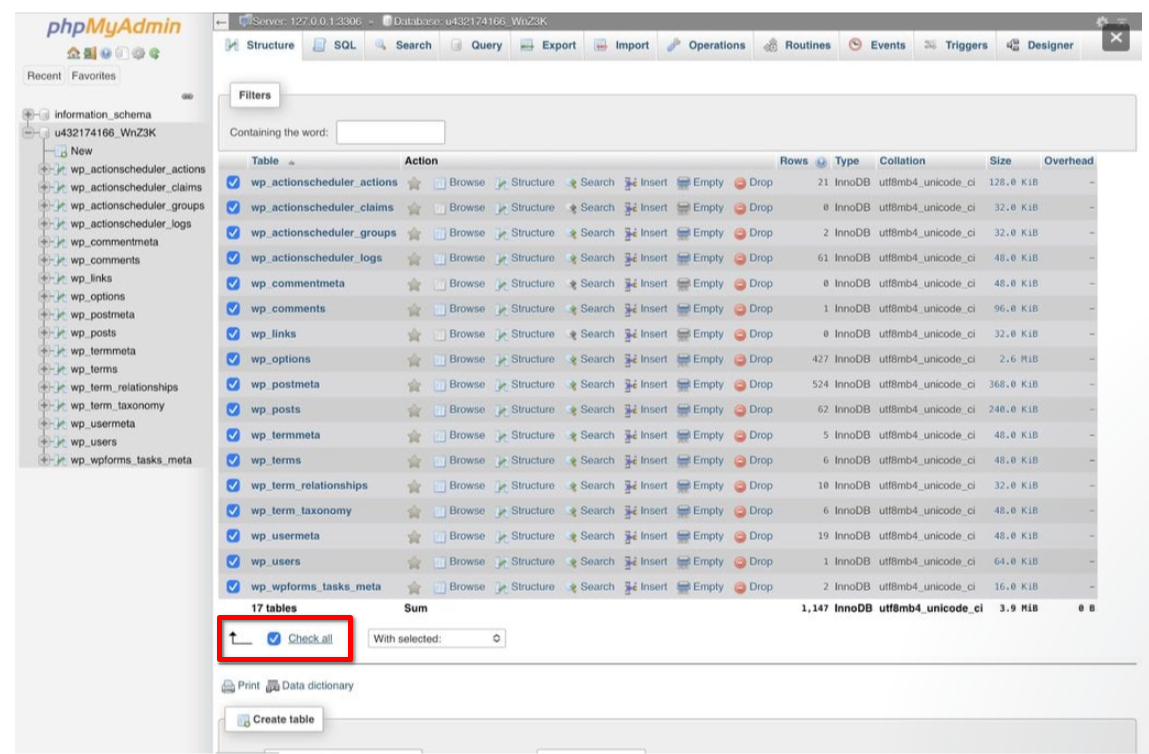Select New in the sidebar tree

click(81, 151)
